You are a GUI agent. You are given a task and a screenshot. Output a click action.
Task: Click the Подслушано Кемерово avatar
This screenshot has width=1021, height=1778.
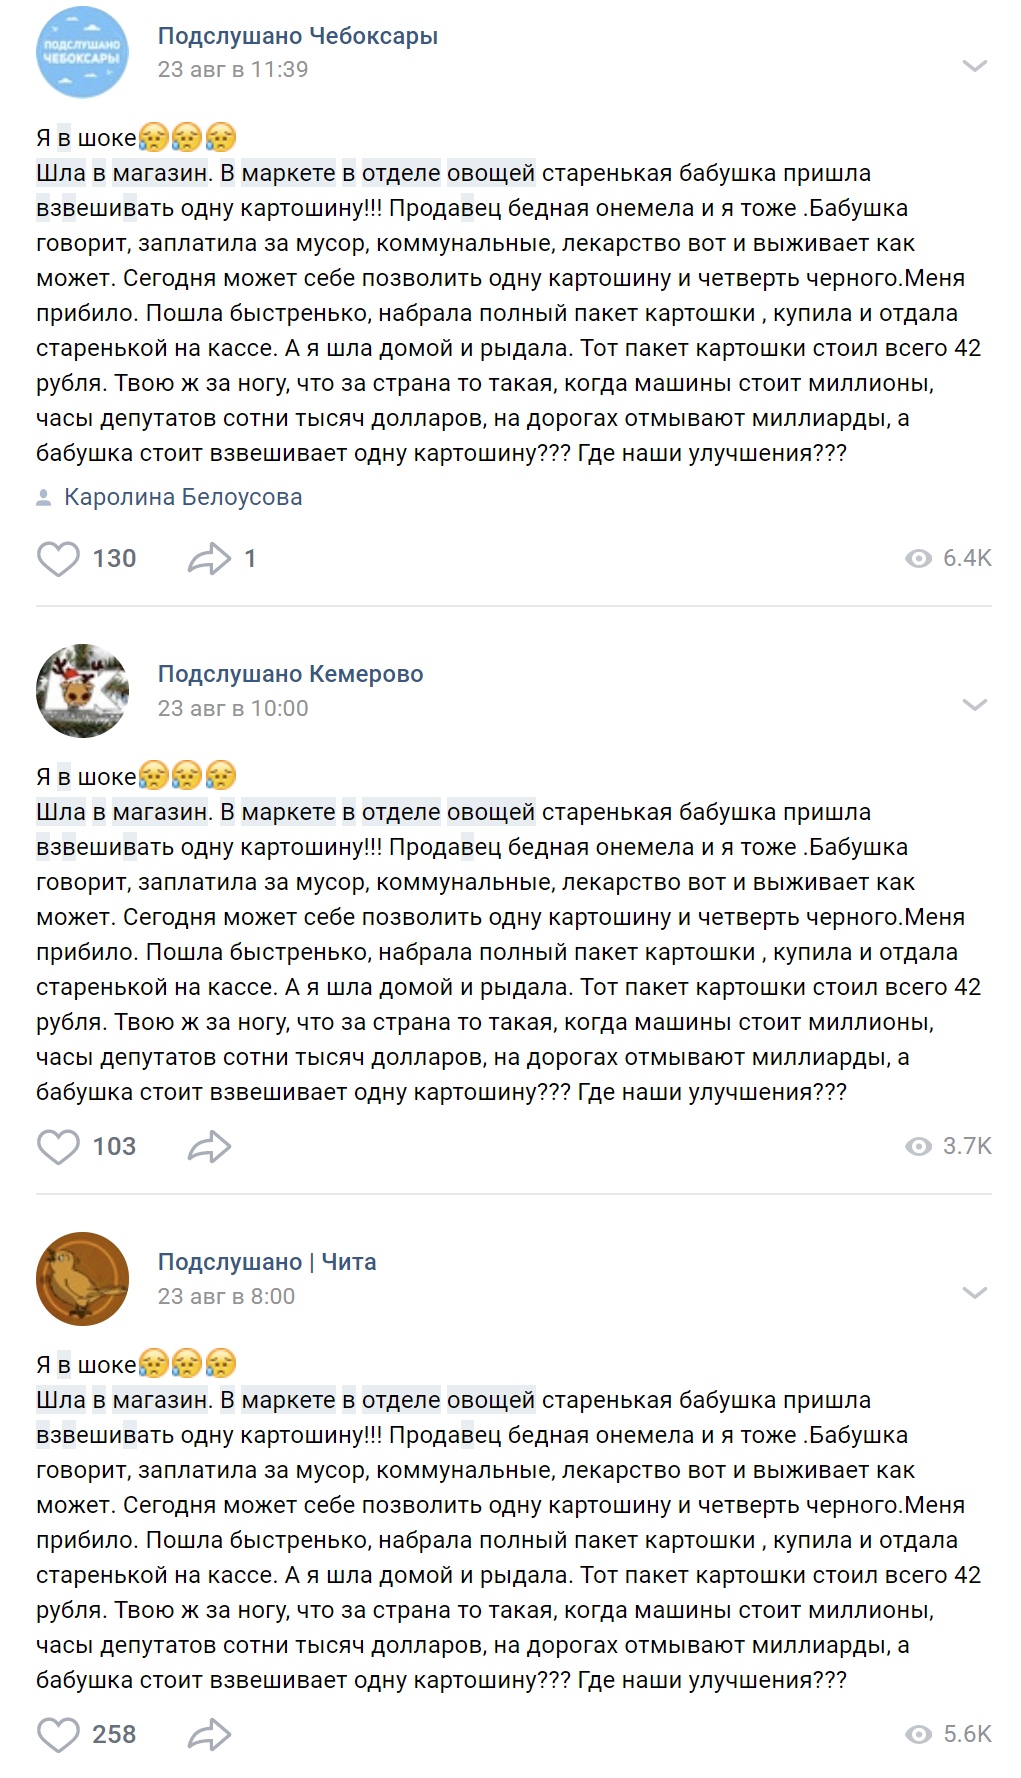(x=83, y=691)
